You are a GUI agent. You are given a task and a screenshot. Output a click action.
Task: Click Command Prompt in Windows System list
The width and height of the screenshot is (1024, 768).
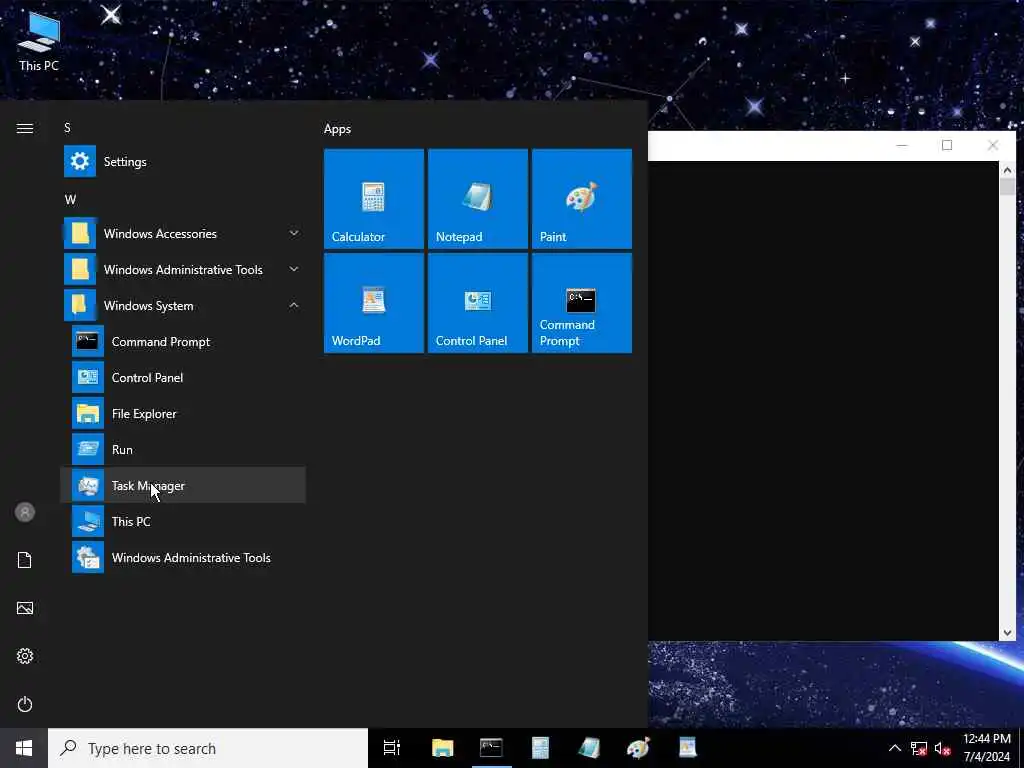click(183, 342)
